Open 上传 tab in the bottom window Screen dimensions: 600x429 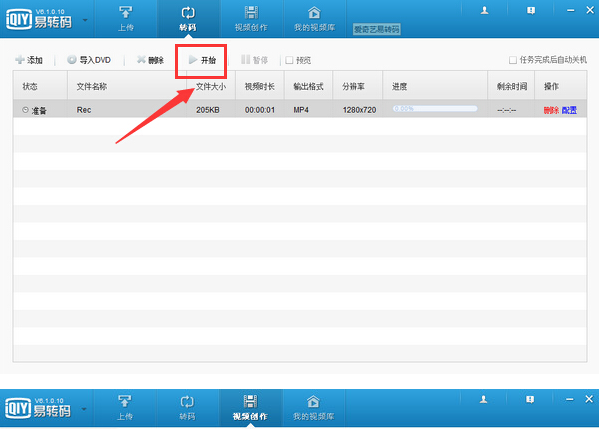pos(125,408)
